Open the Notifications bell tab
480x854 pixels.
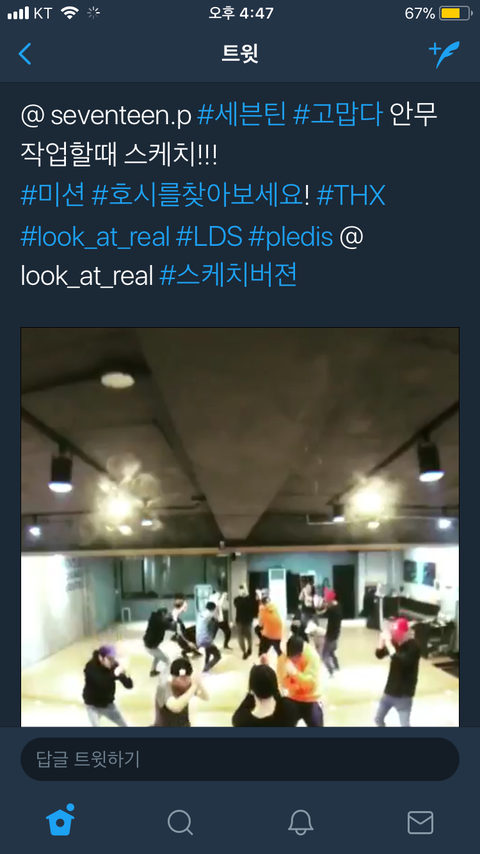pyautogui.click(x=300, y=822)
